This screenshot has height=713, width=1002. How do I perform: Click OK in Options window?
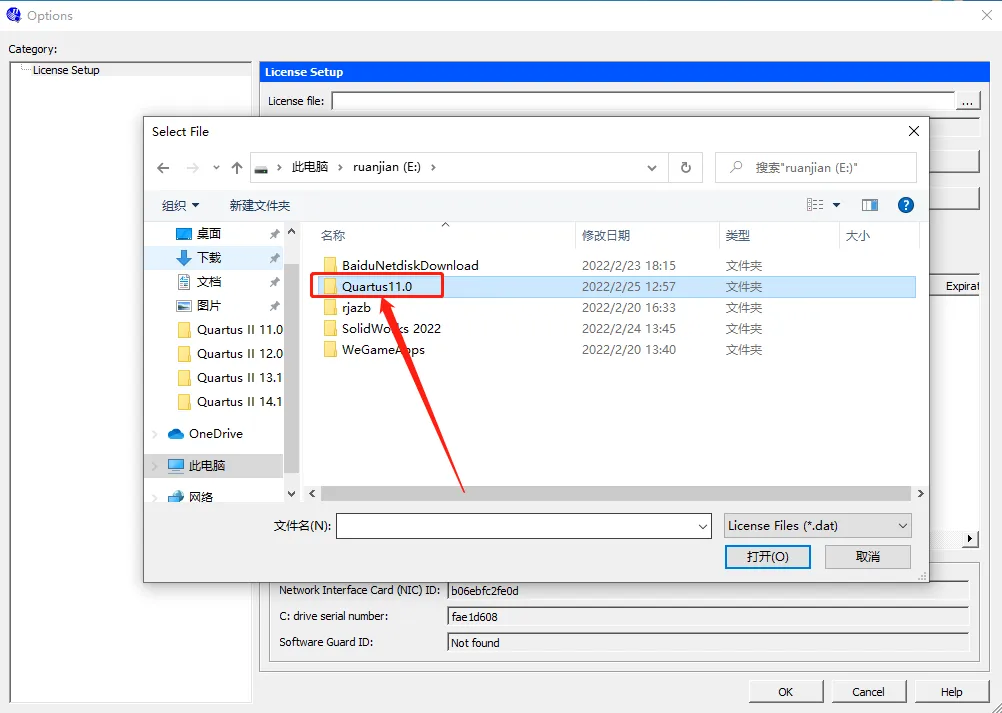[785, 692]
